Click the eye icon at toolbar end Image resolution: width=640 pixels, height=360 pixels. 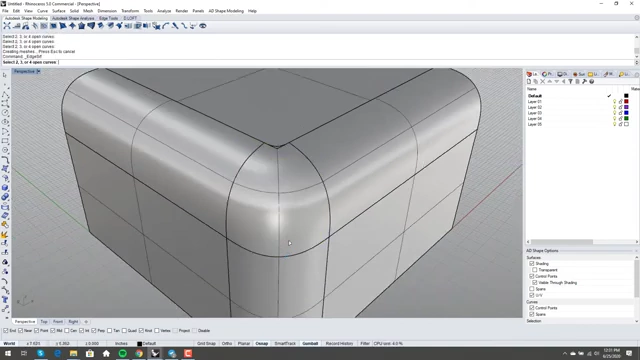click(202, 26)
